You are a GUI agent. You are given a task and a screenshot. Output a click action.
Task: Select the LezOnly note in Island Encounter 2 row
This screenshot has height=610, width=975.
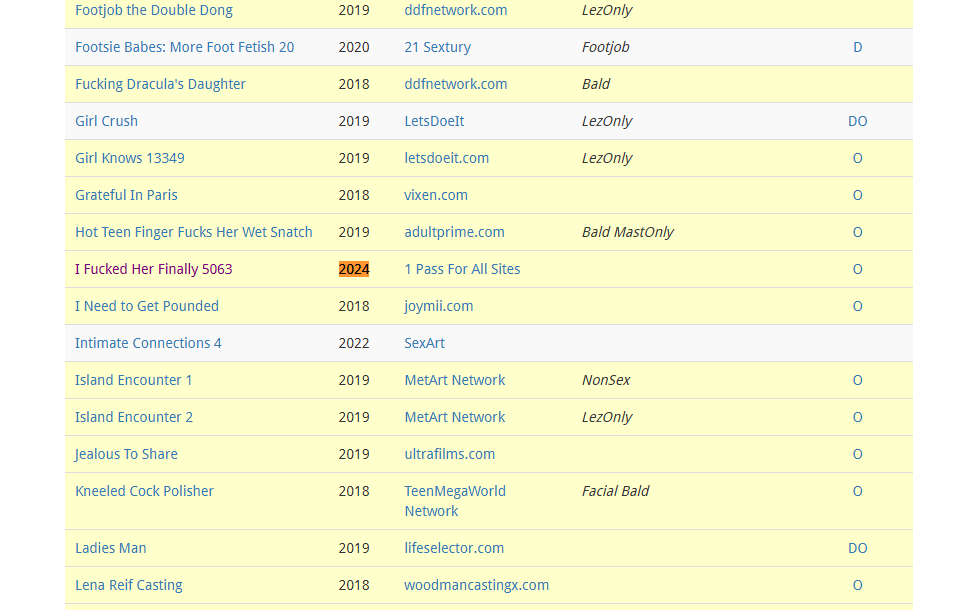[607, 417]
